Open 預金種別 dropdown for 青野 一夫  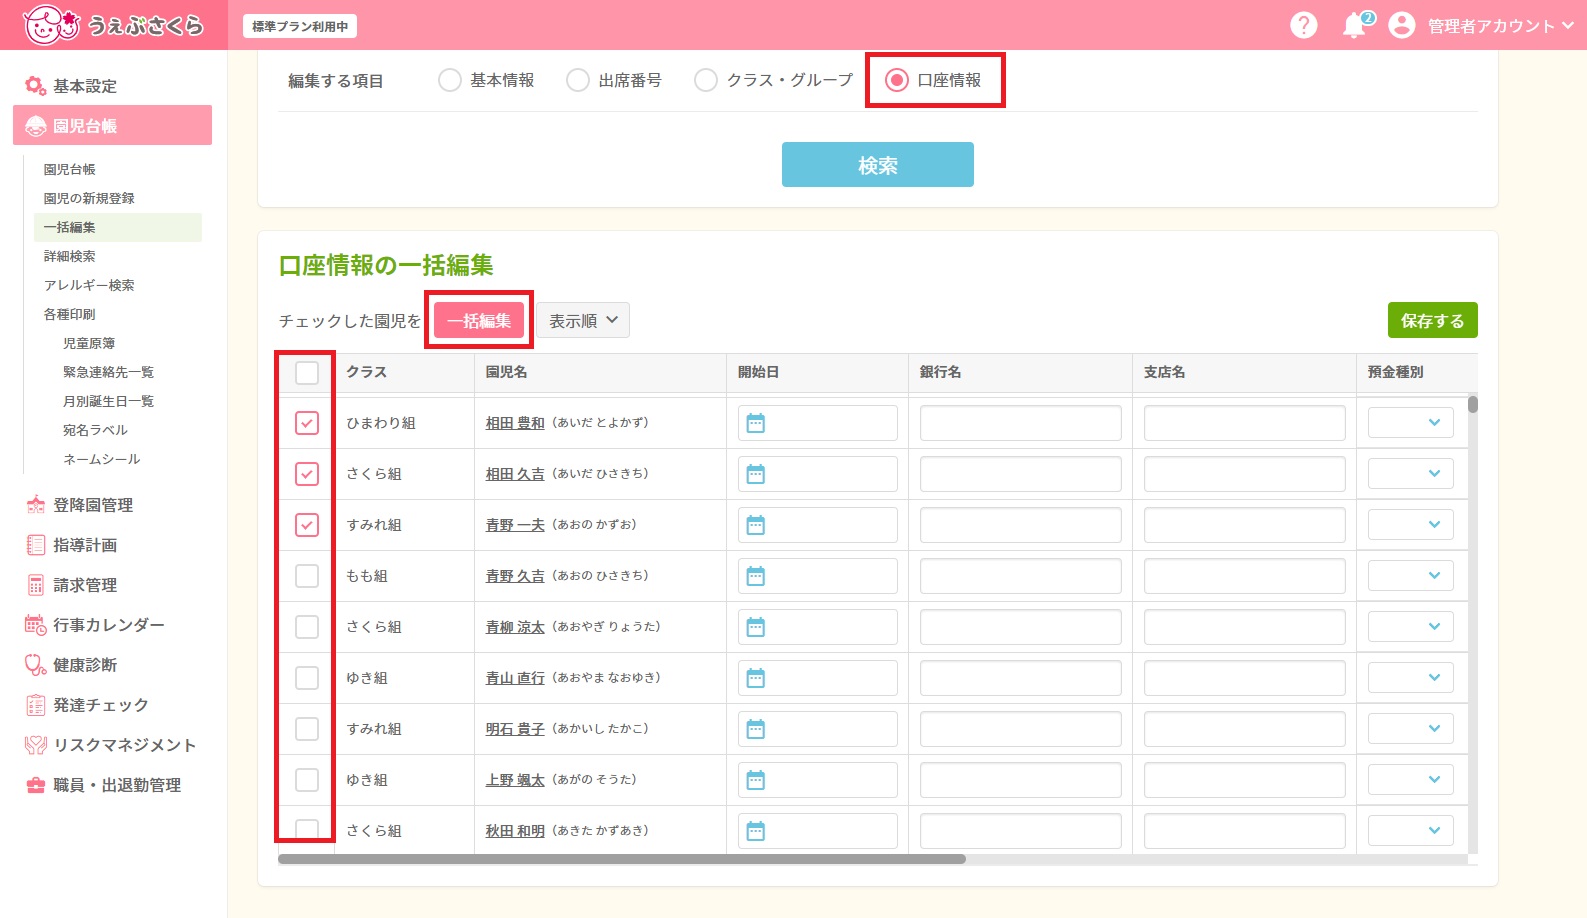click(x=1410, y=525)
